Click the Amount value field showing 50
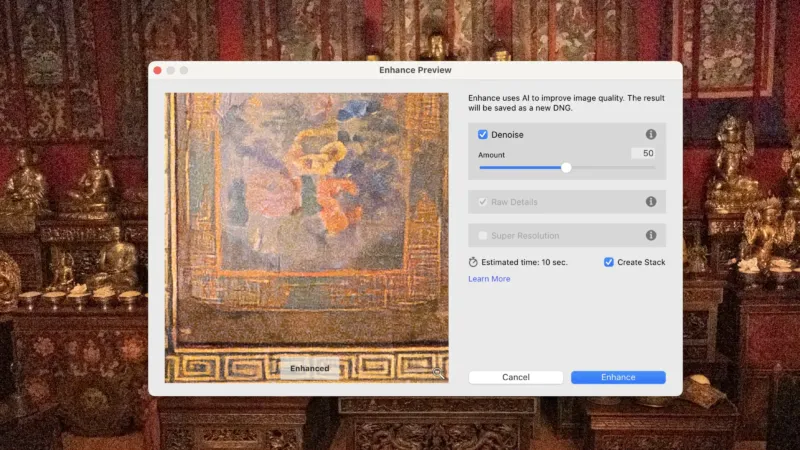This screenshot has height=450, width=800. click(x=643, y=153)
